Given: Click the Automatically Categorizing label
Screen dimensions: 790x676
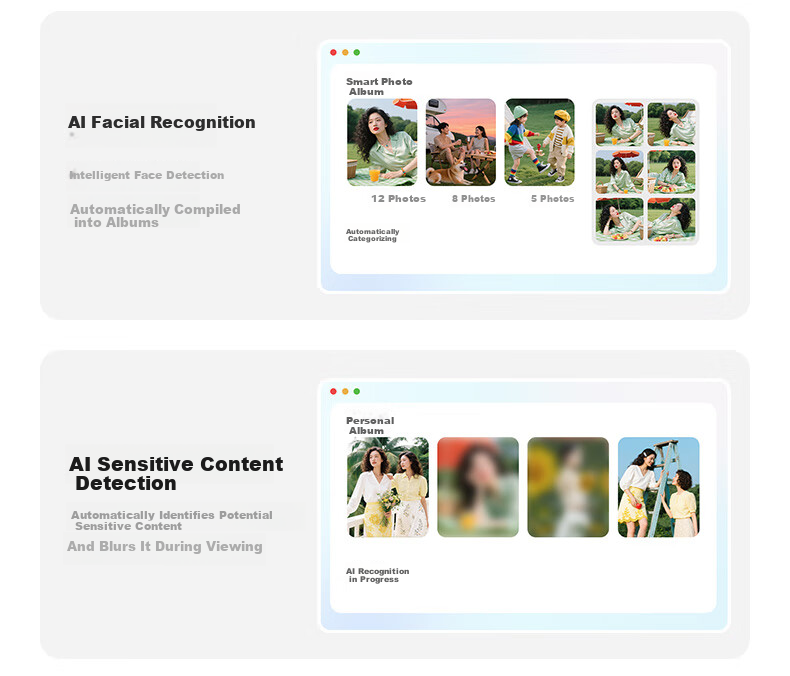Looking at the screenshot, I should click(372, 235).
